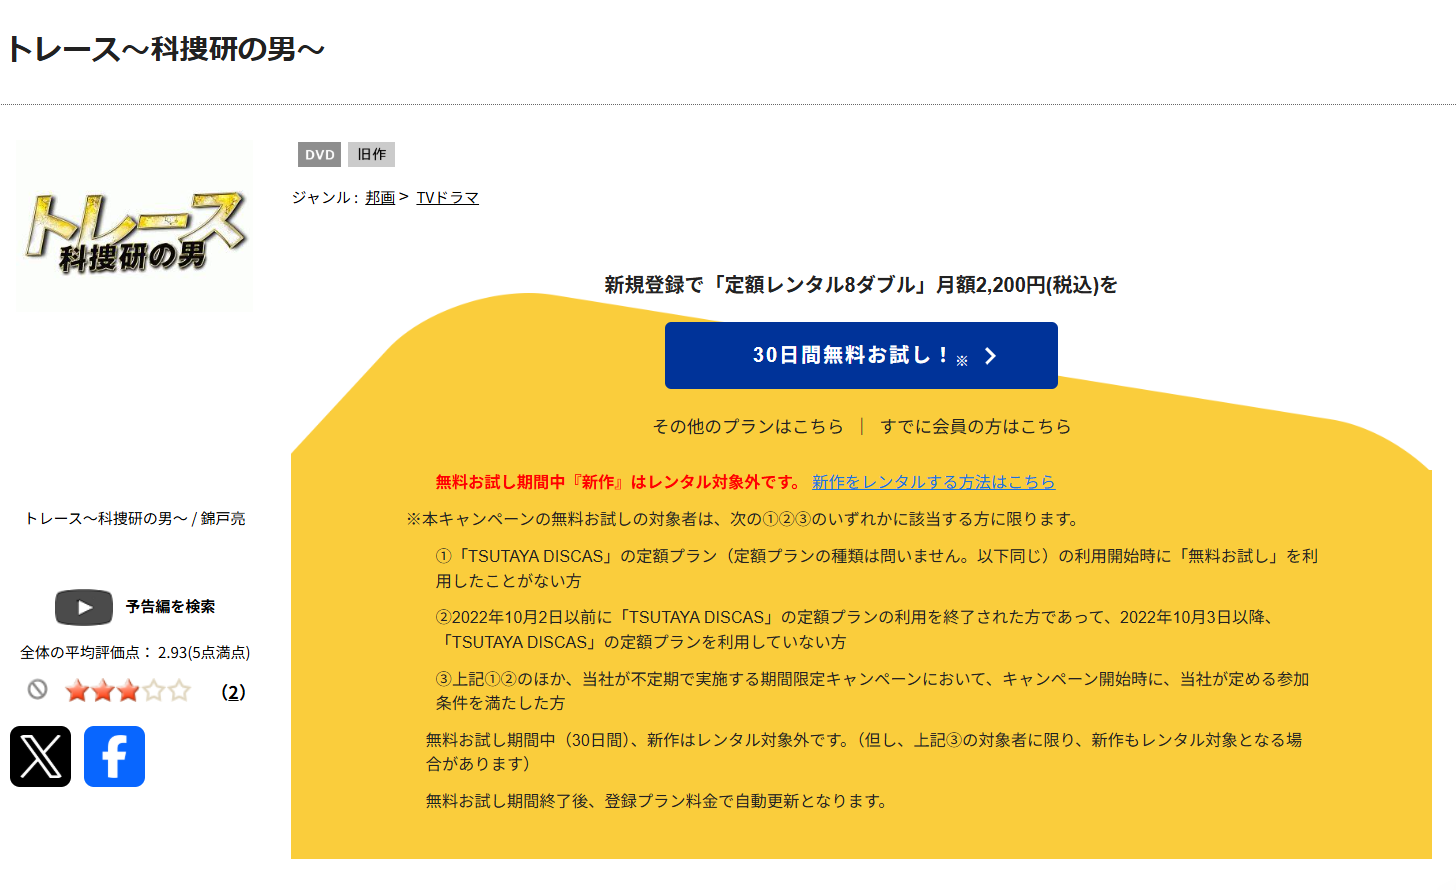The image size is (1456, 890).
Task: Open the review count (2) link
Action: point(233,692)
